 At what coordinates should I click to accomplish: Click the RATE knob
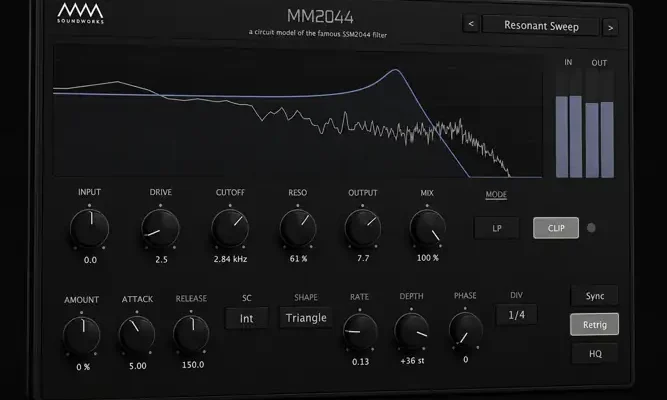(360, 332)
